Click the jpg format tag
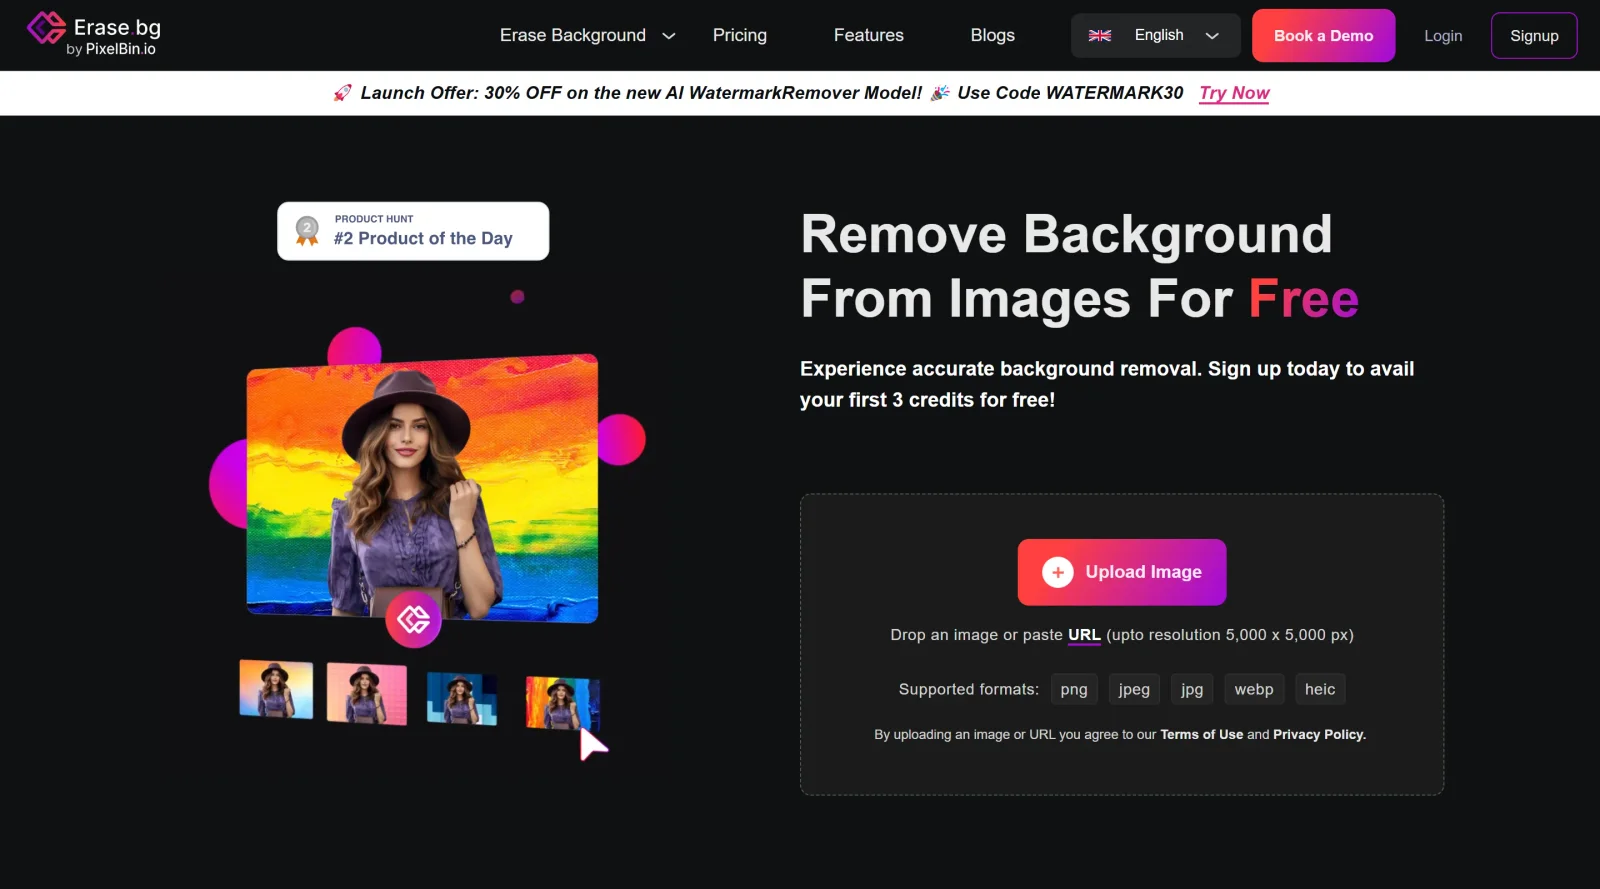Screen dimensions: 1600x889 click(x=1192, y=689)
